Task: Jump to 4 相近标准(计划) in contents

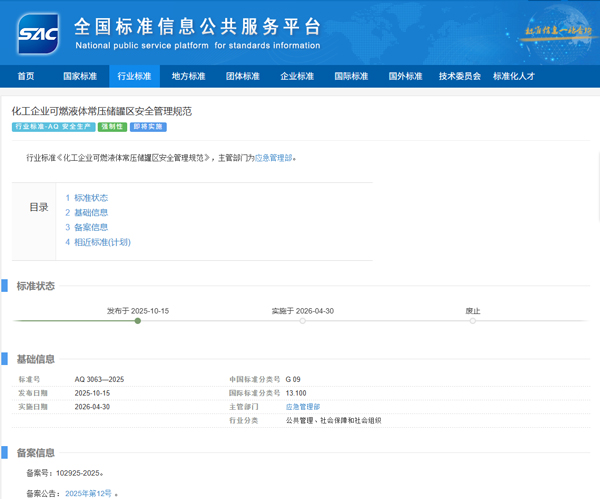Action: coord(98,242)
